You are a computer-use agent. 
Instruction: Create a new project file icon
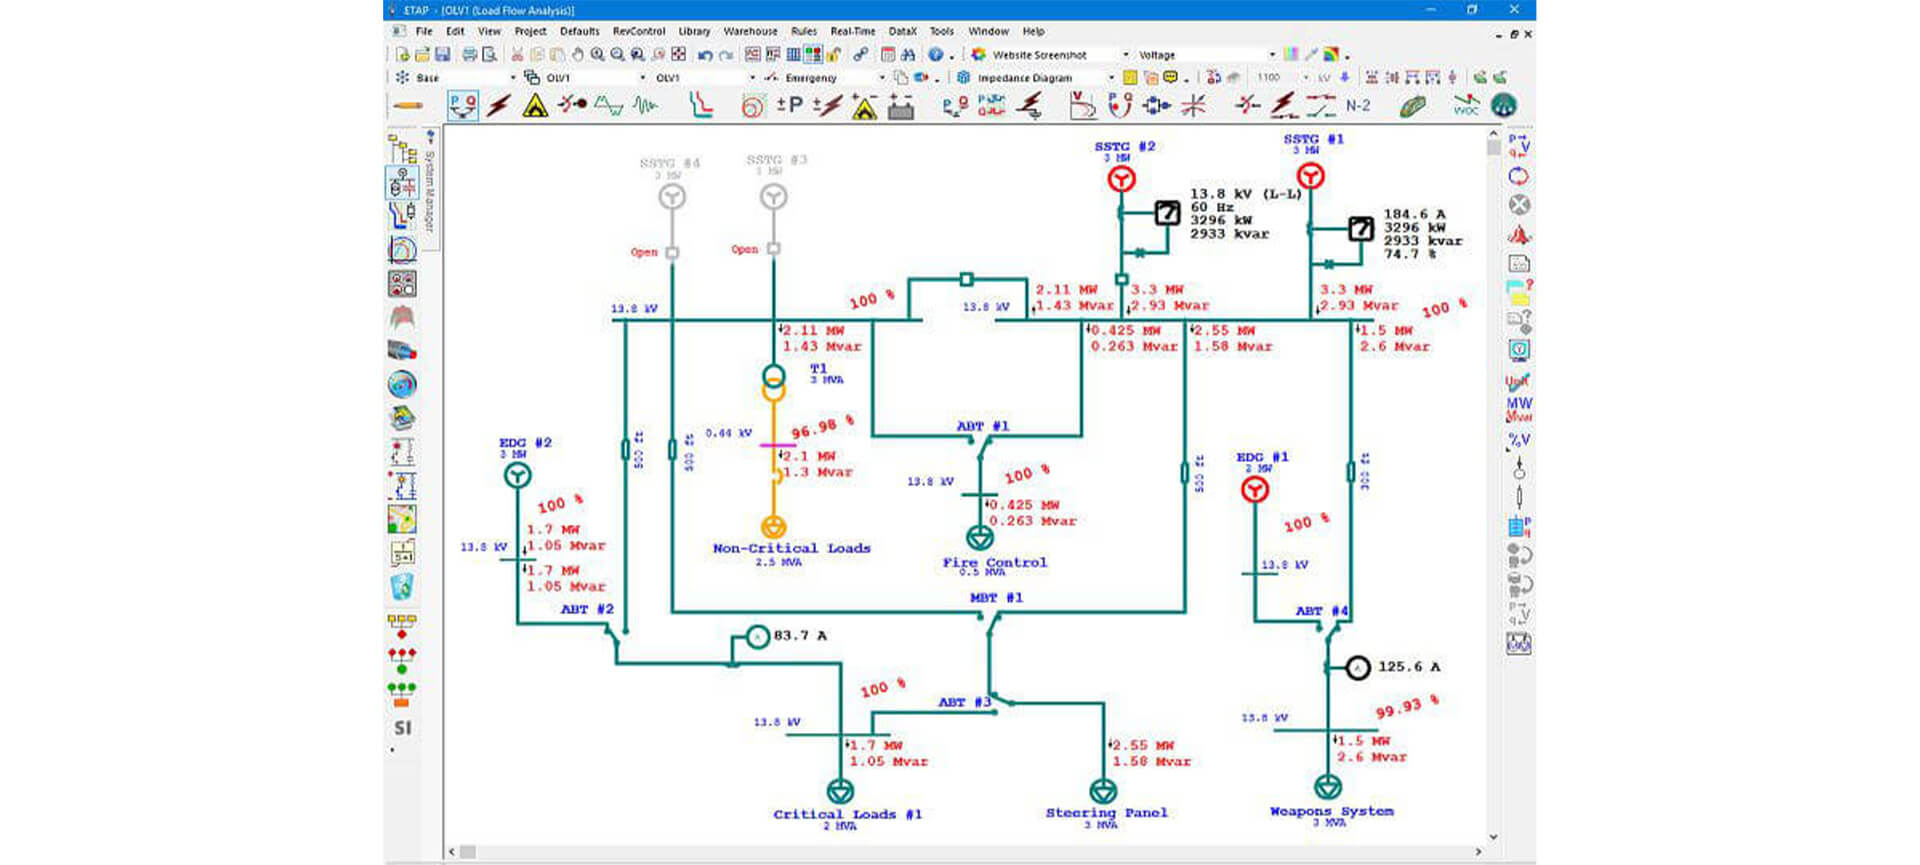[x=402, y=55]
